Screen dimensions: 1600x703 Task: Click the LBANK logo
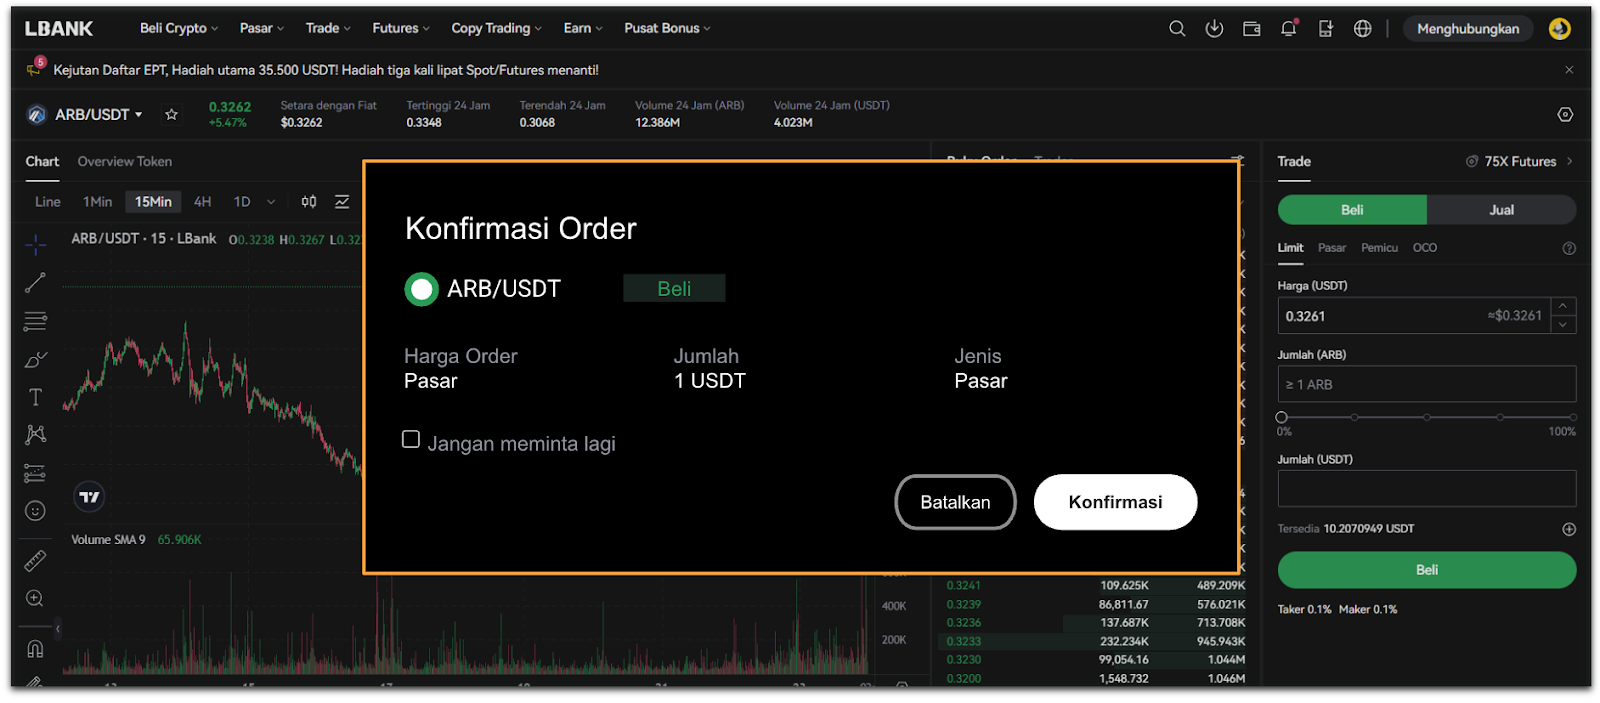tap(59, 29)
